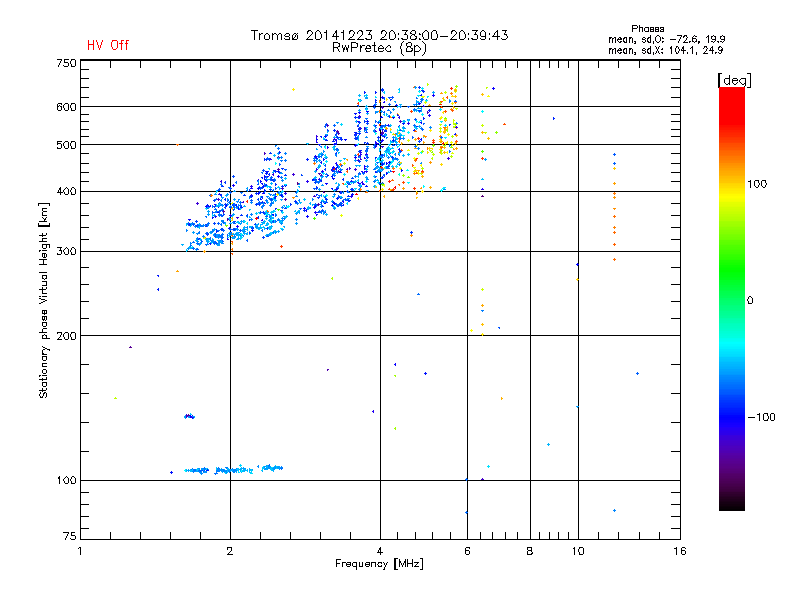Screen dimensions: 800x600
Task: Click y-axis tick label 400
Action: [66, 191]
